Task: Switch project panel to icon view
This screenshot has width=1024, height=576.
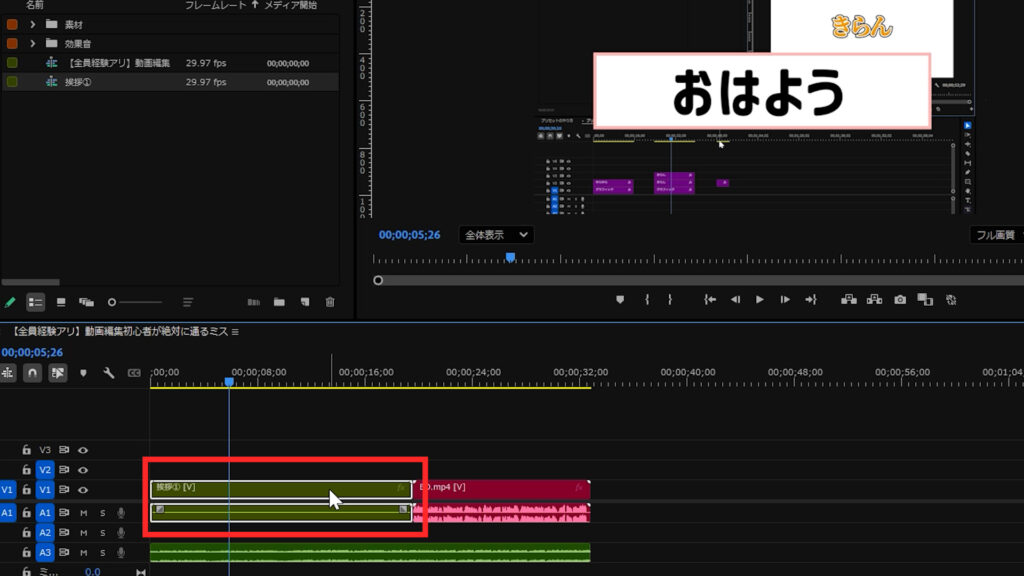Action: [61, 302]
